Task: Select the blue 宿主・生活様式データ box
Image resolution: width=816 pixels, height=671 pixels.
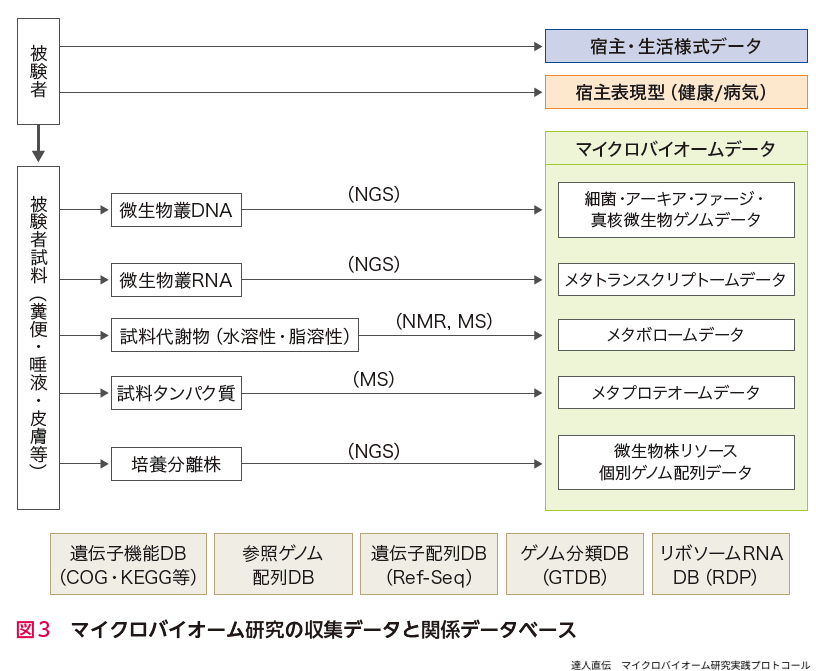Action: click(x=676, y=46)
